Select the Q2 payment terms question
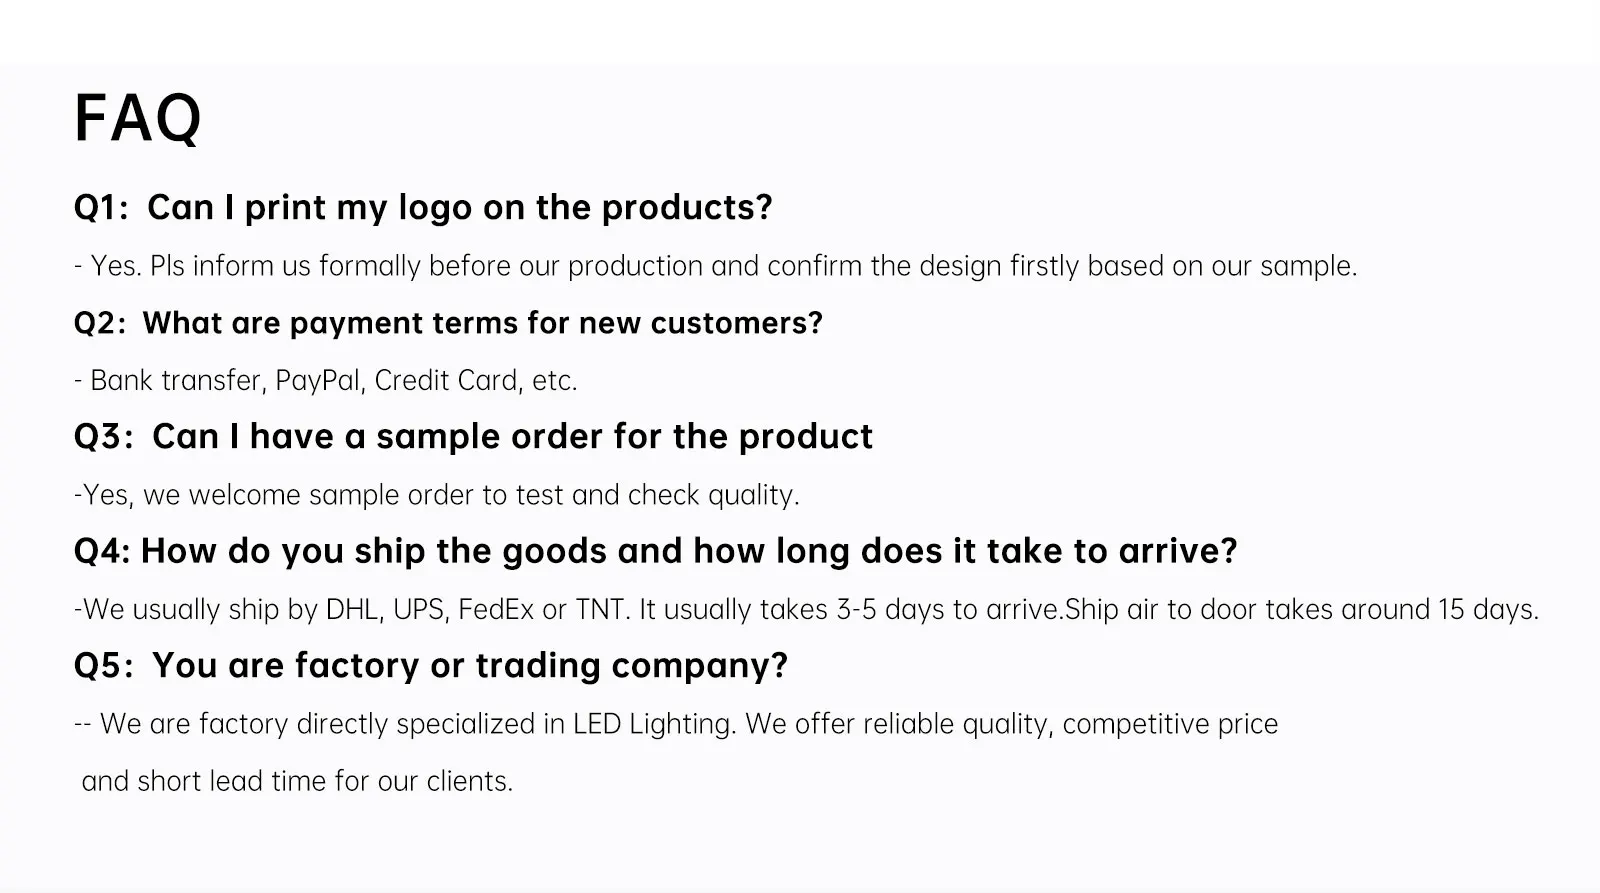The height and width of the screenshot is (893, 1600). coord(448,323)
